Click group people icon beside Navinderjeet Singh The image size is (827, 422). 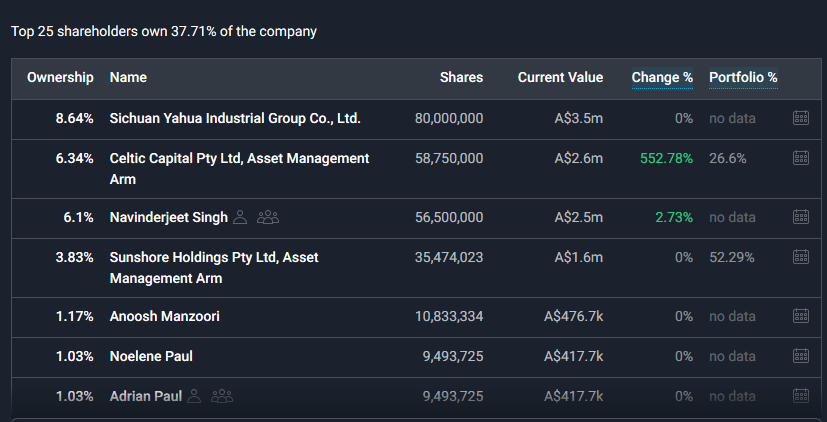(268, 217)
